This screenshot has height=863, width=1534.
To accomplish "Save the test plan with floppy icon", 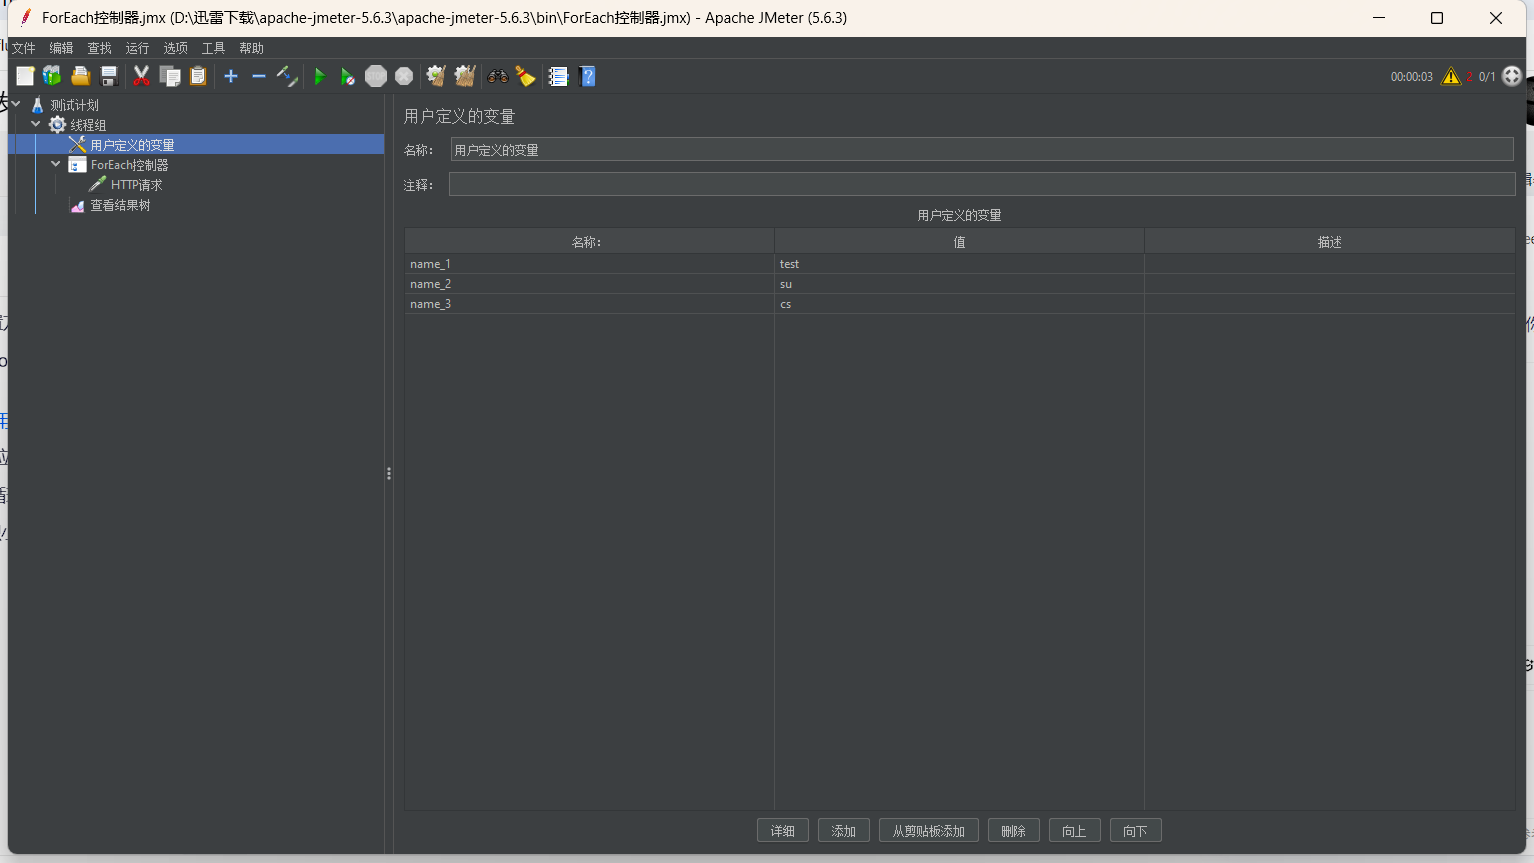I will [109, 76].
